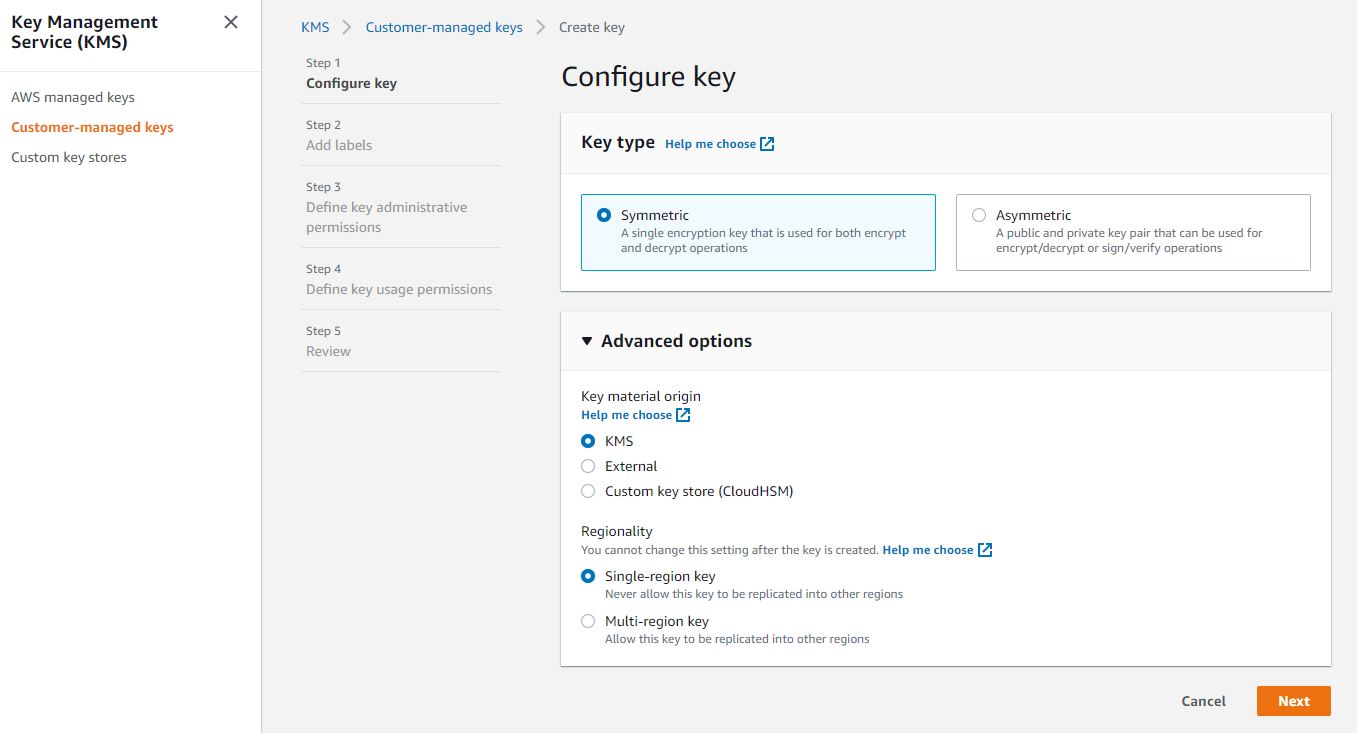Click the external link icon beside Regionality Help me choose
Image resolution: width=1357 pixels, height=733 pixels.
tap(984, 549)
